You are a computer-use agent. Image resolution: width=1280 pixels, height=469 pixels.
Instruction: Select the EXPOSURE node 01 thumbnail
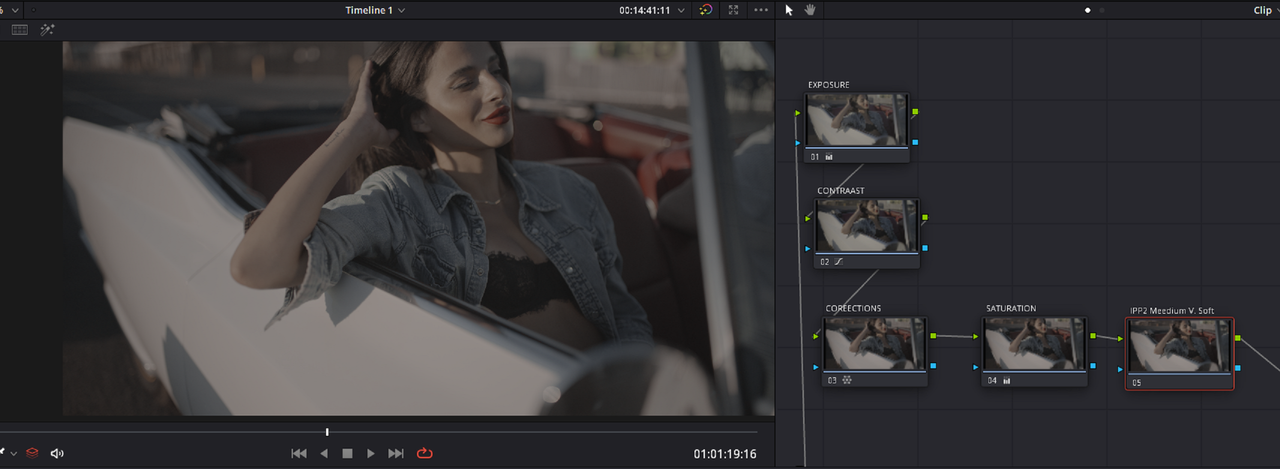click(857, 120)
